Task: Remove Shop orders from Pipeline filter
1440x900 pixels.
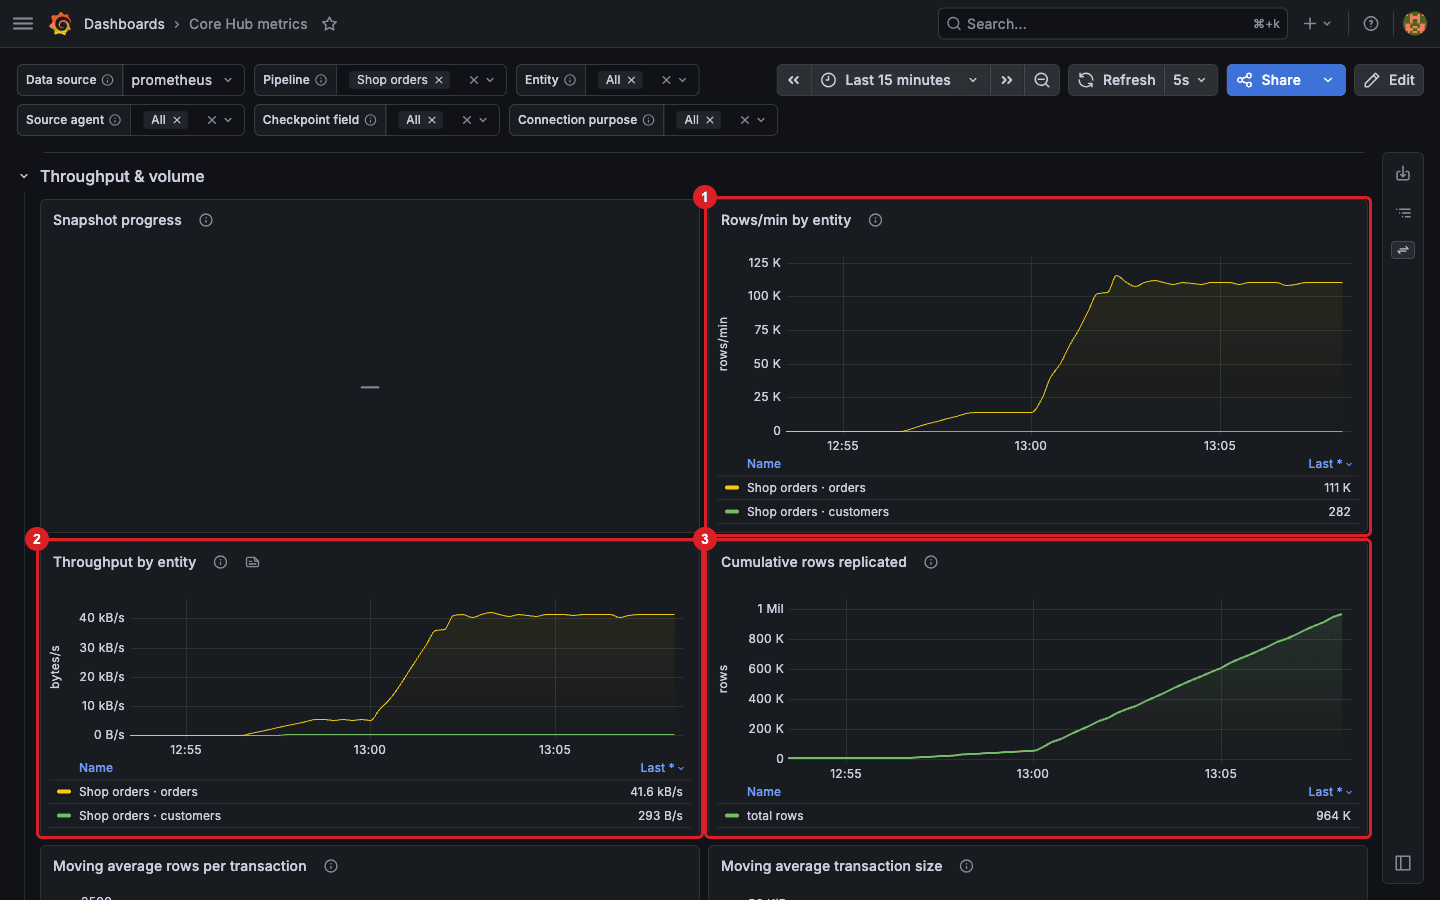Action: pos(439,80)
